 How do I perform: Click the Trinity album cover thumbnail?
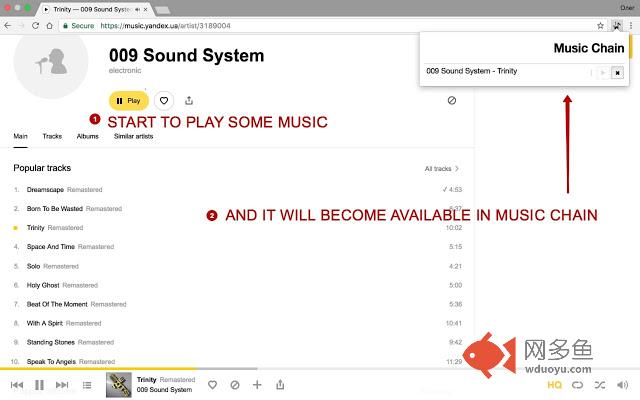pyautogui.click(x=119, y=384)
